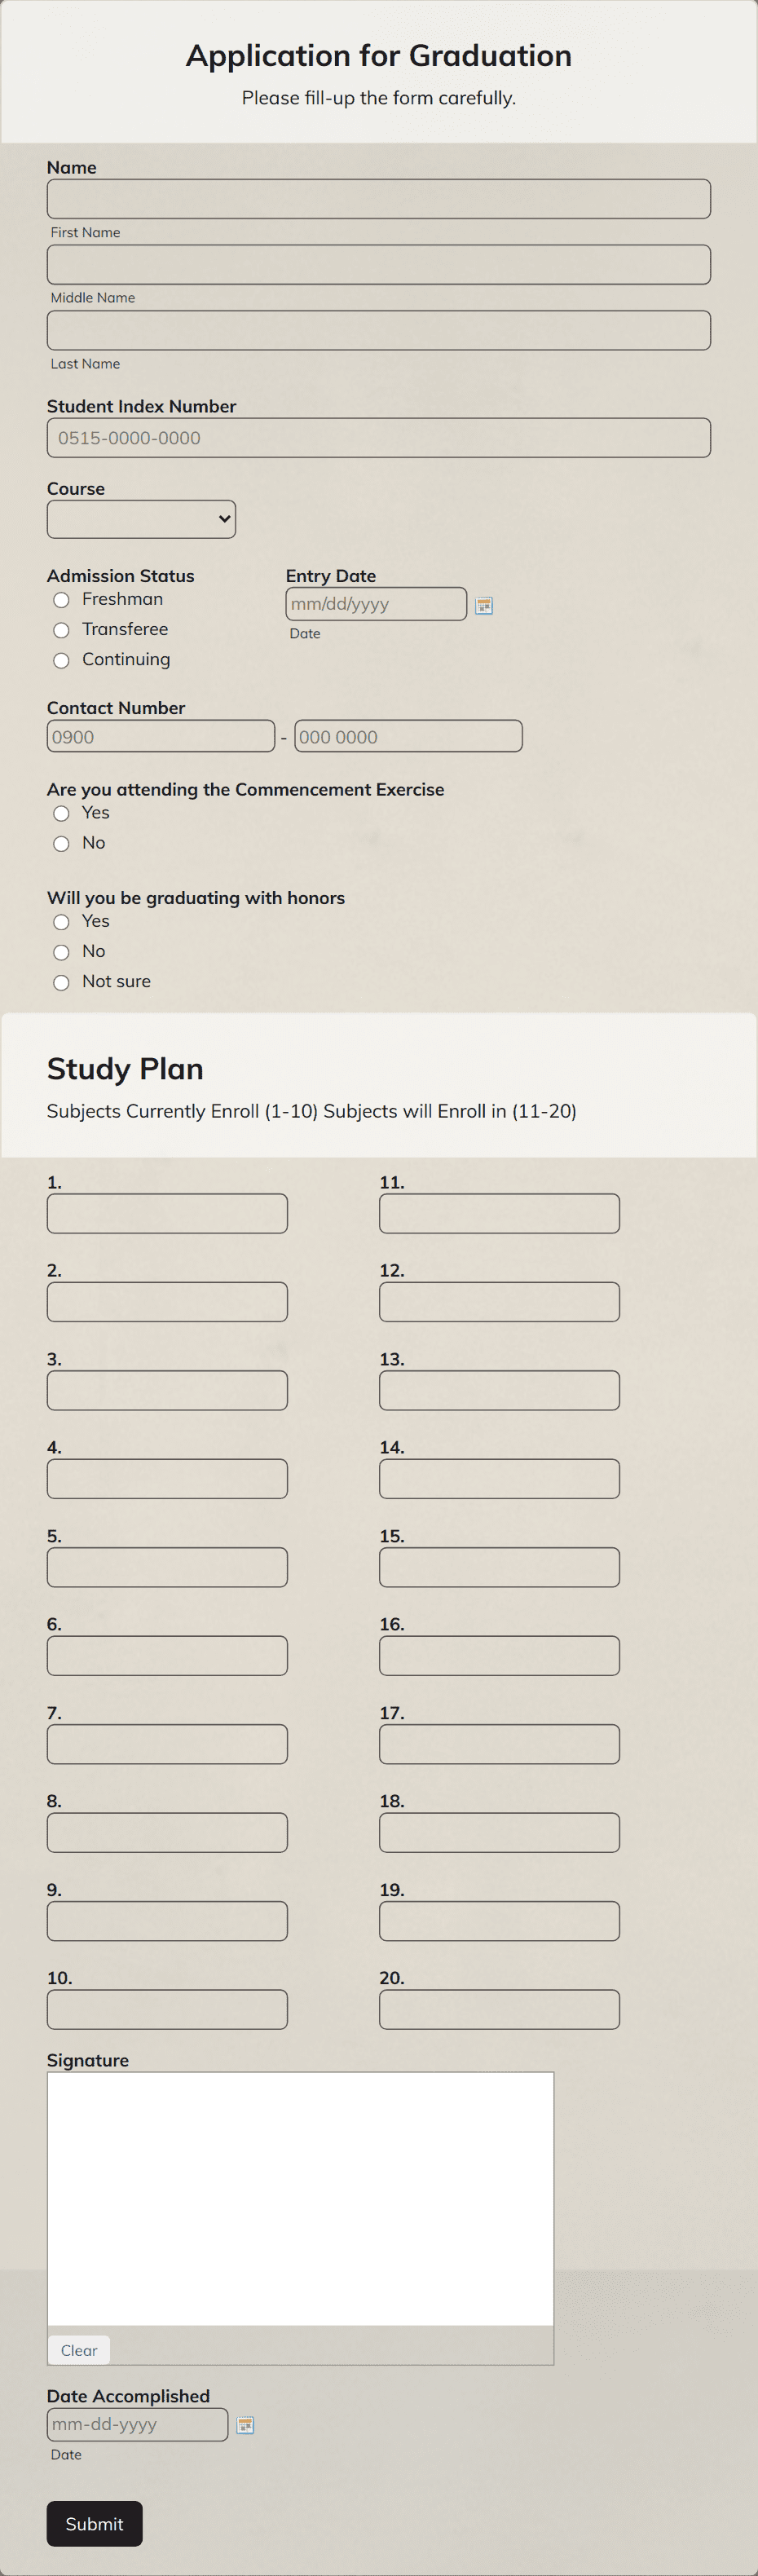Choose Continuing as admission status
The height and width of the screenshot is (2576, 758).
pos(61,660)
